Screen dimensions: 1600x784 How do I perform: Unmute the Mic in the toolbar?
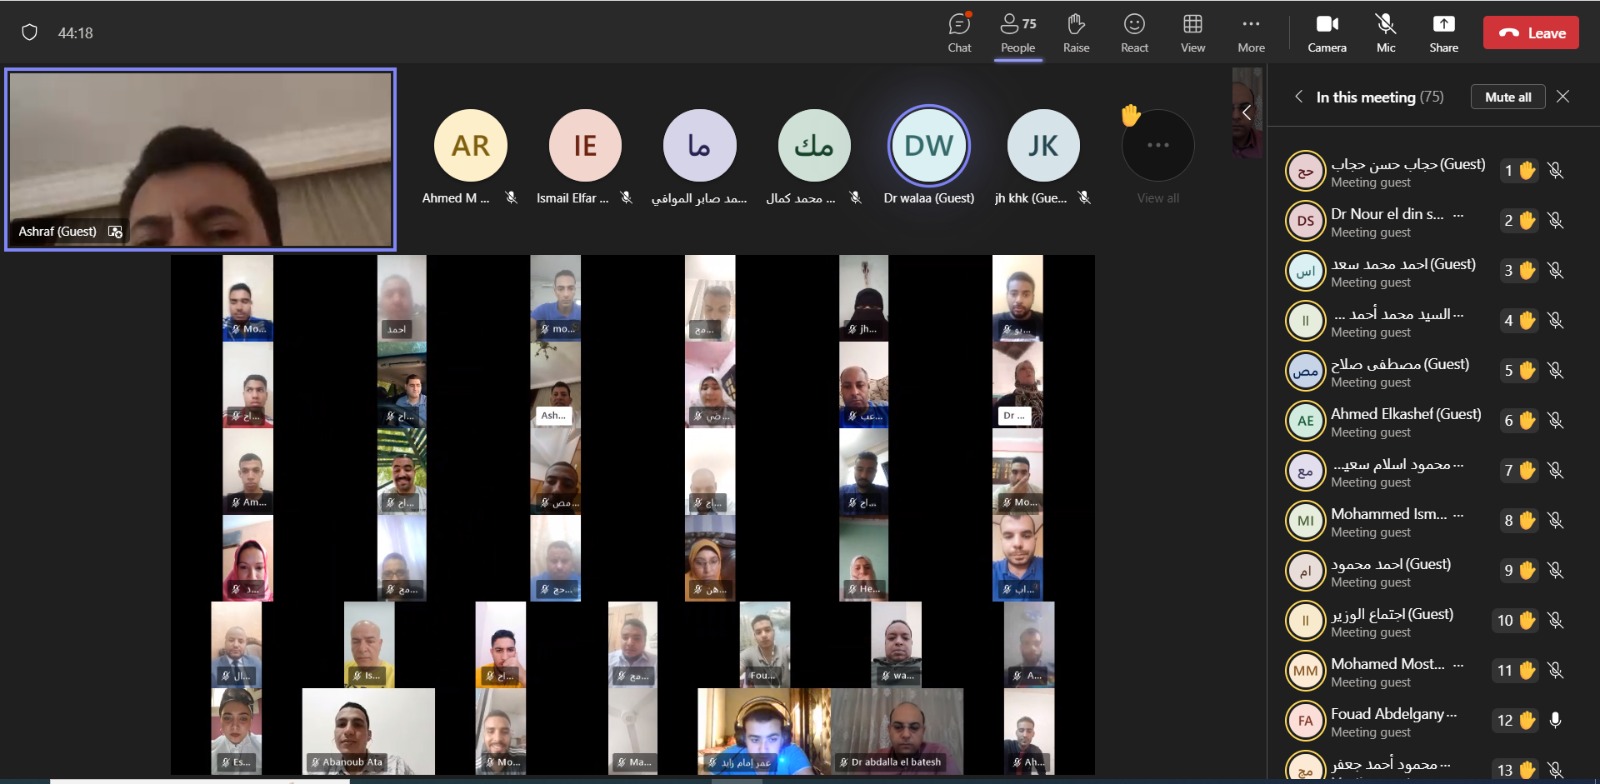tap(1385, 33)
